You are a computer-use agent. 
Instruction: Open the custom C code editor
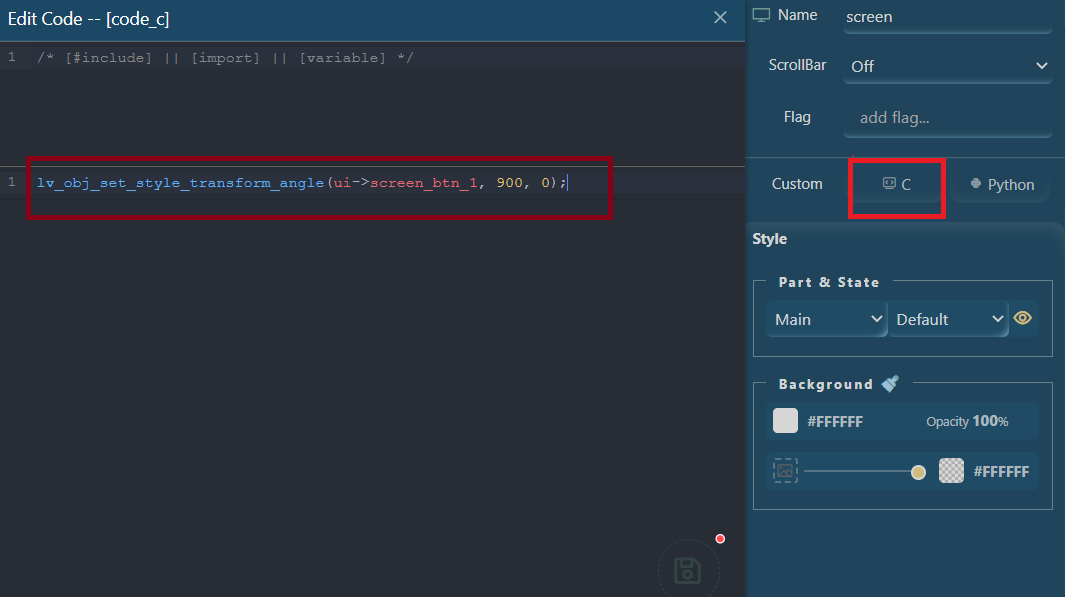pos(896,184)
